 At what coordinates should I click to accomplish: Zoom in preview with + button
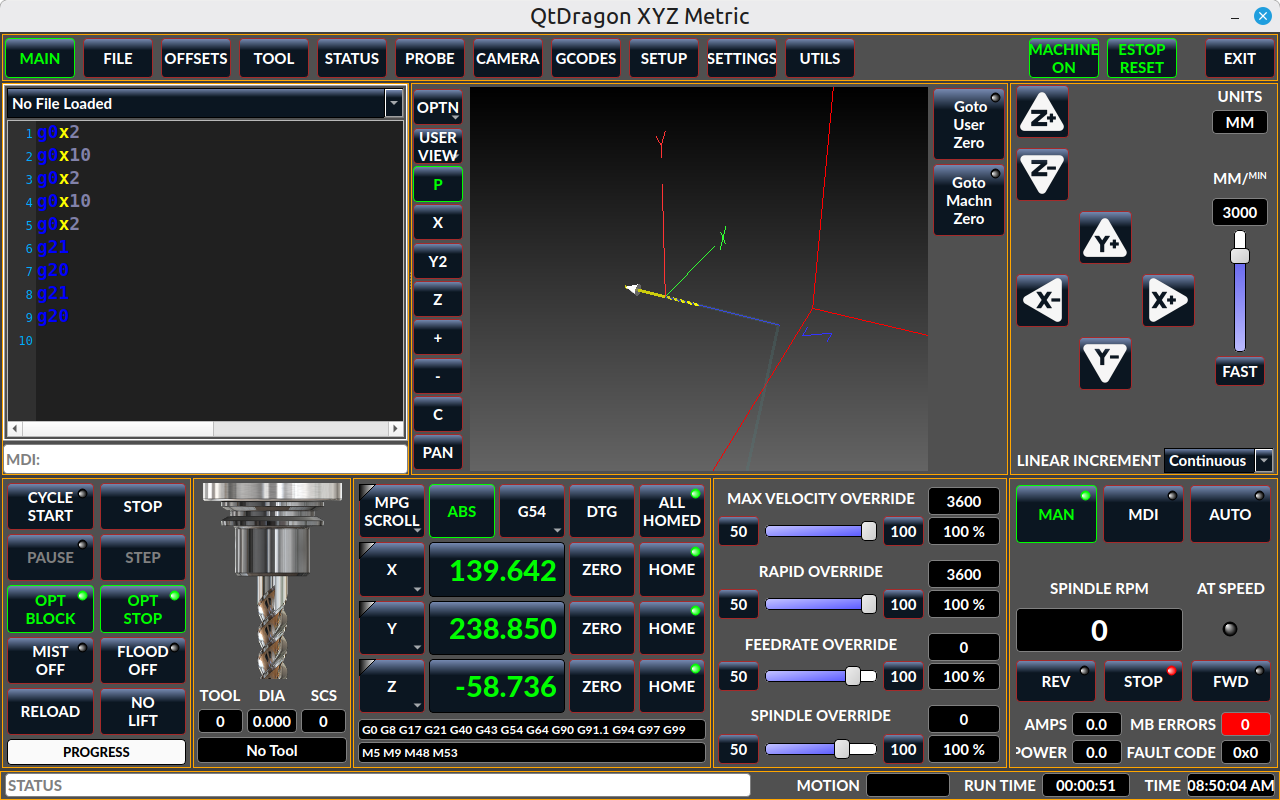(438, 338)
